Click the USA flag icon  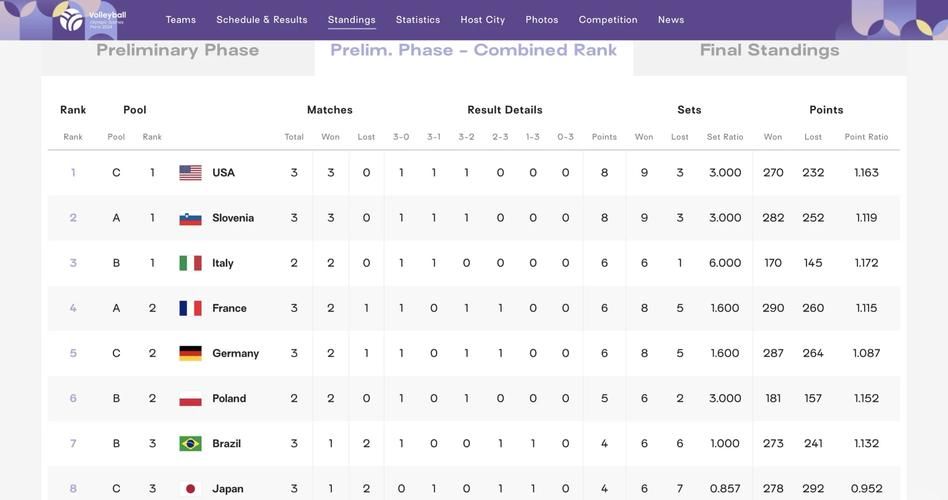190,173
